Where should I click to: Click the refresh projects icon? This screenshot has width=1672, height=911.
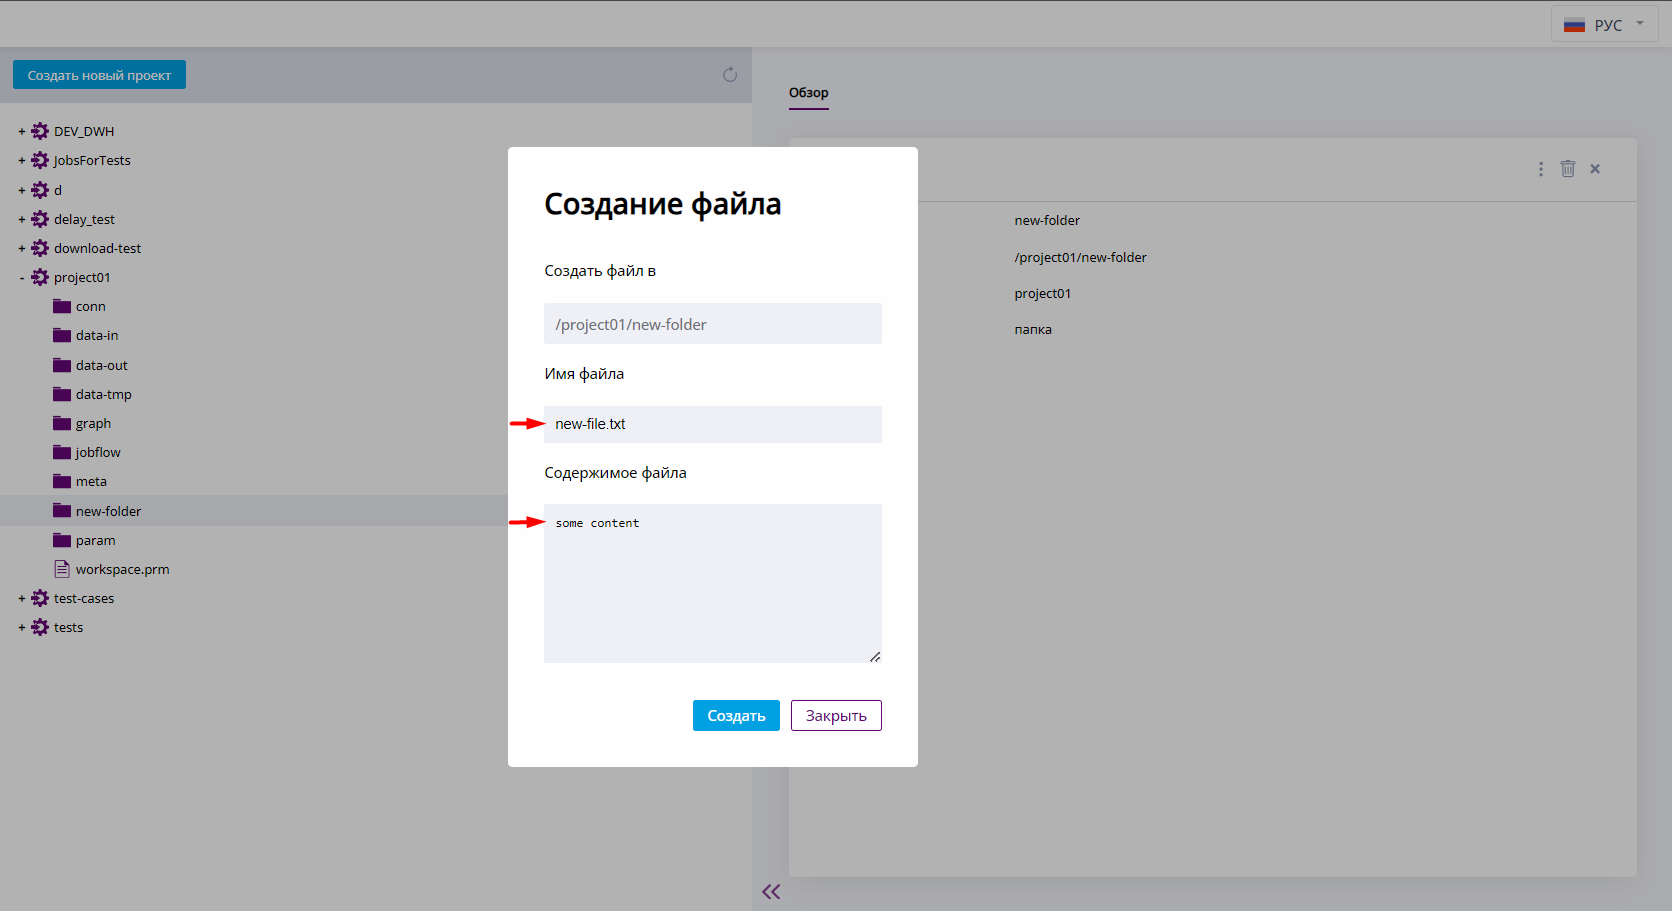[730, 75]
